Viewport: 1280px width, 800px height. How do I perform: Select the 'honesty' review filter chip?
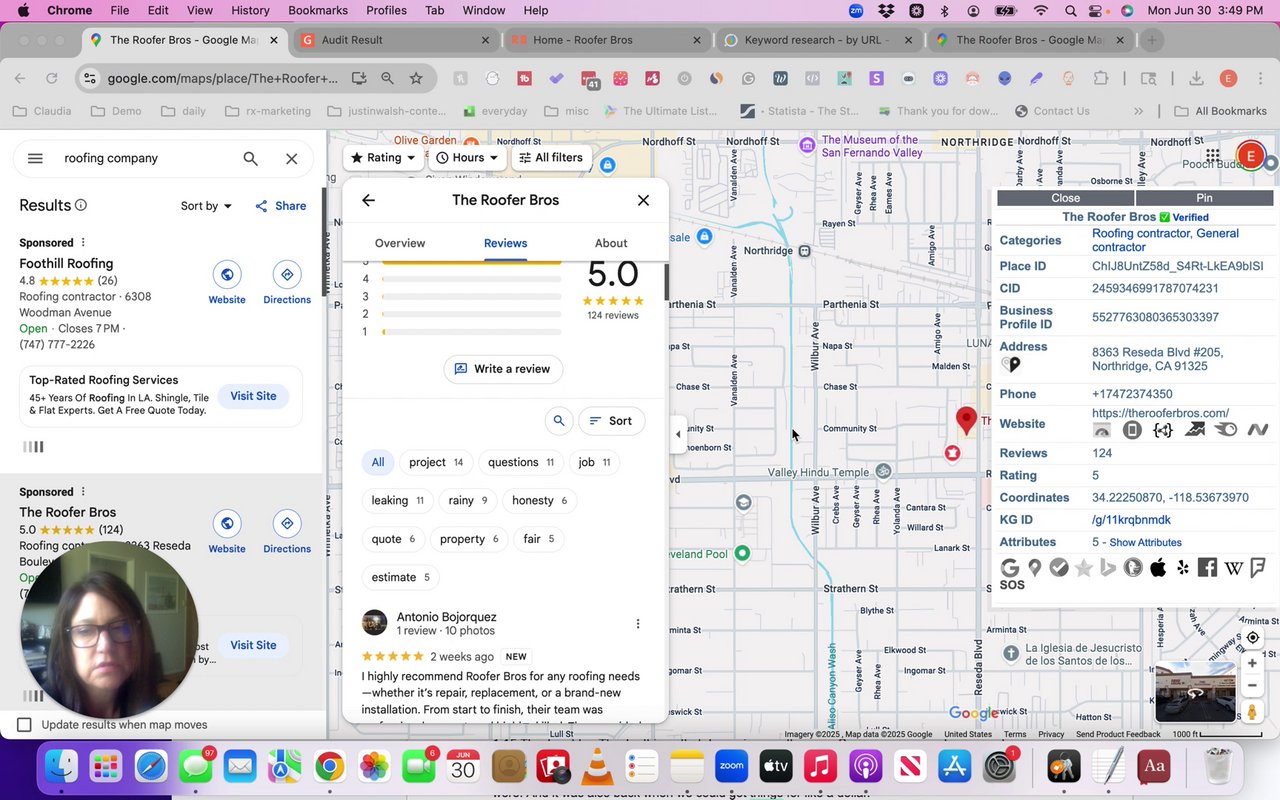(x=539, y=500)
